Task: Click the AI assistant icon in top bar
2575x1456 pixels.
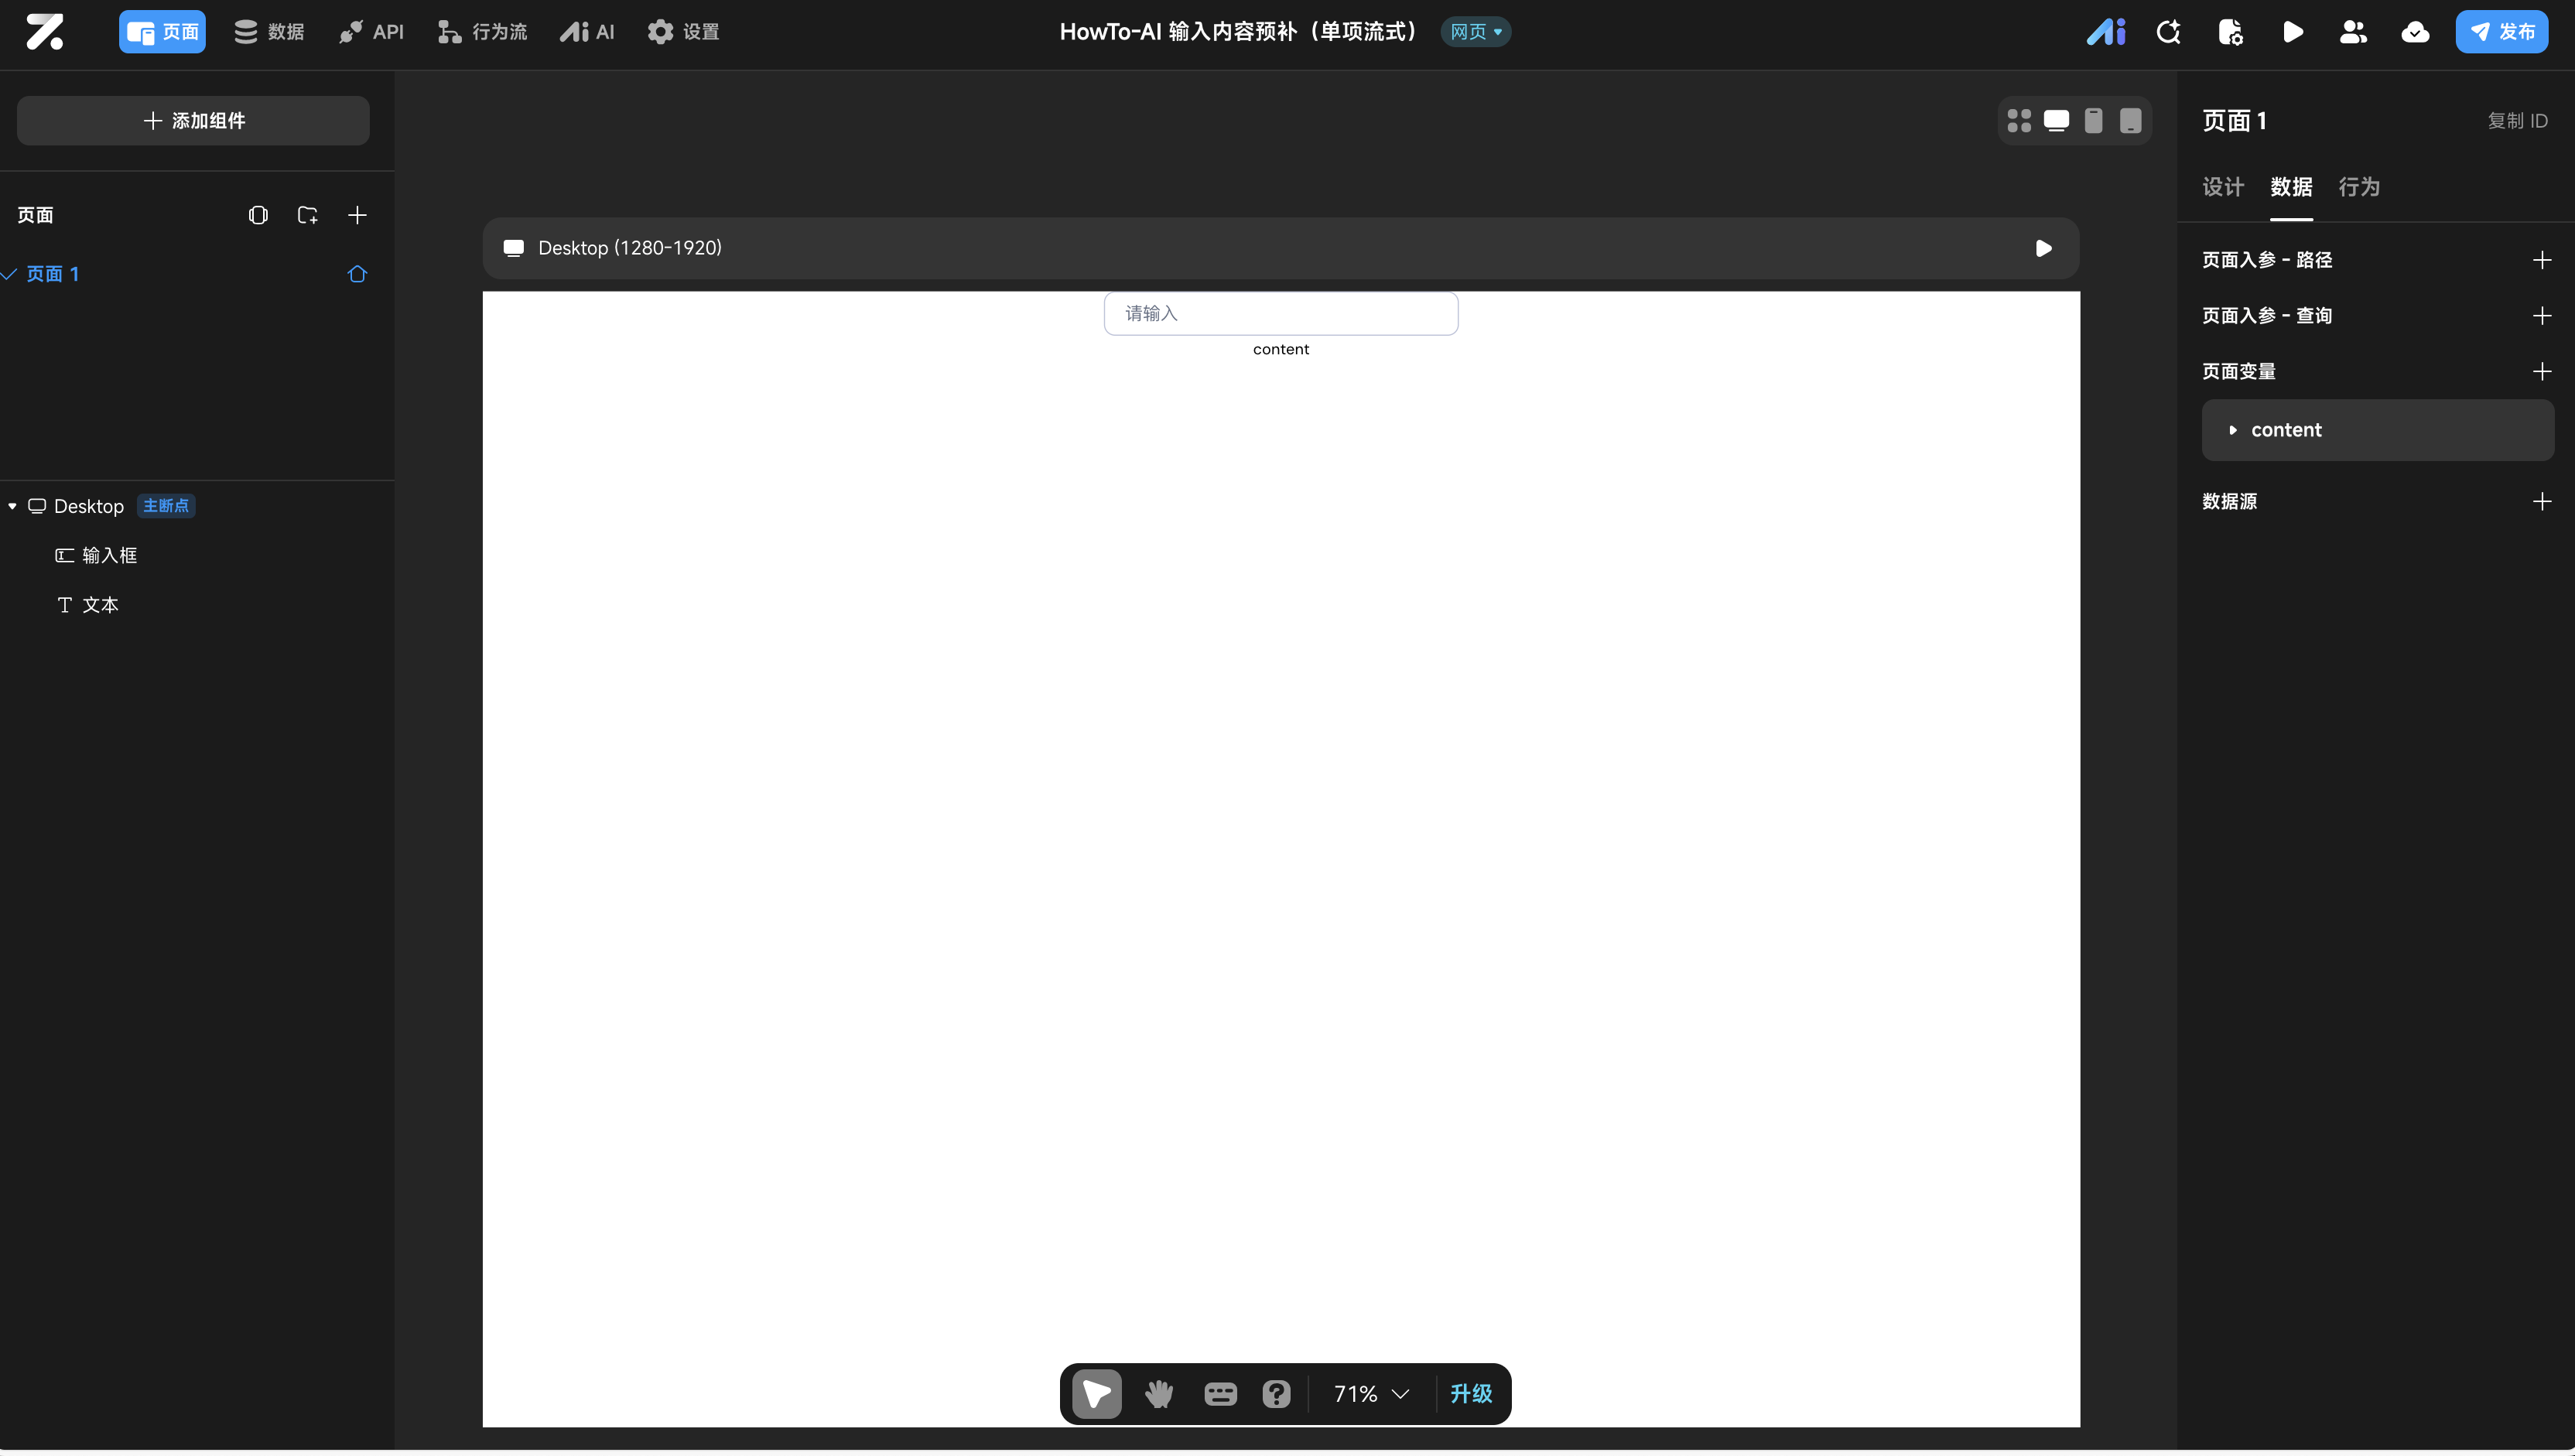Action: click(x=2105, y=32)
